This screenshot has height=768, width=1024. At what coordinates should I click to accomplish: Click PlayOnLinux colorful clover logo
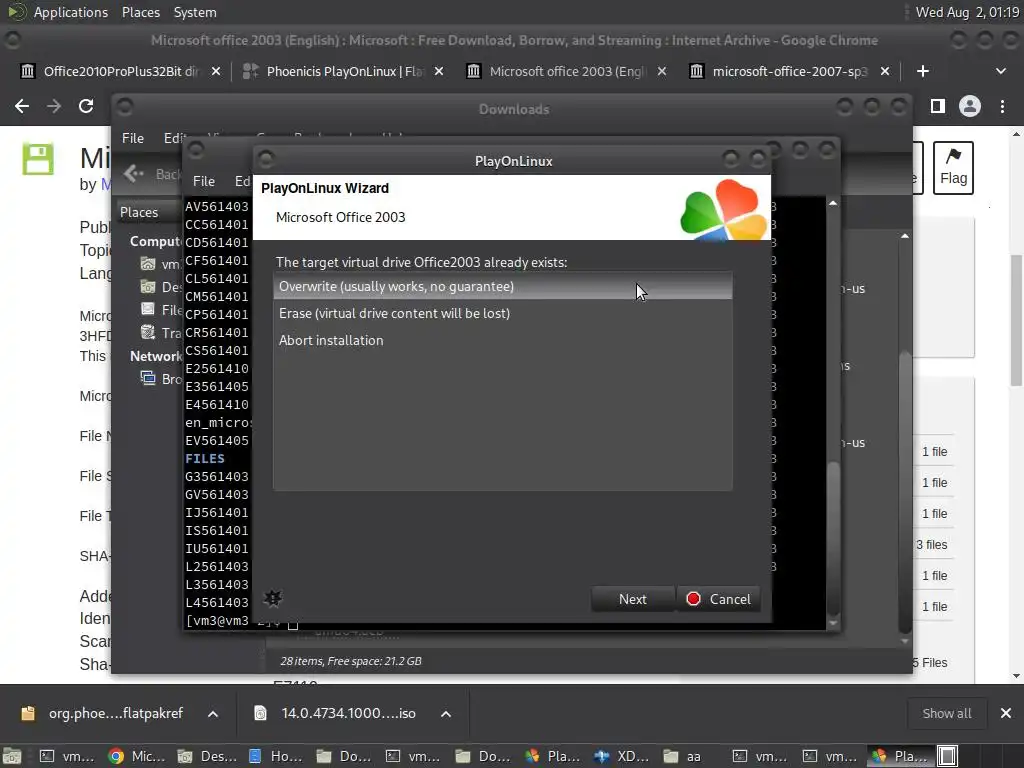click(x=723, y=209)
